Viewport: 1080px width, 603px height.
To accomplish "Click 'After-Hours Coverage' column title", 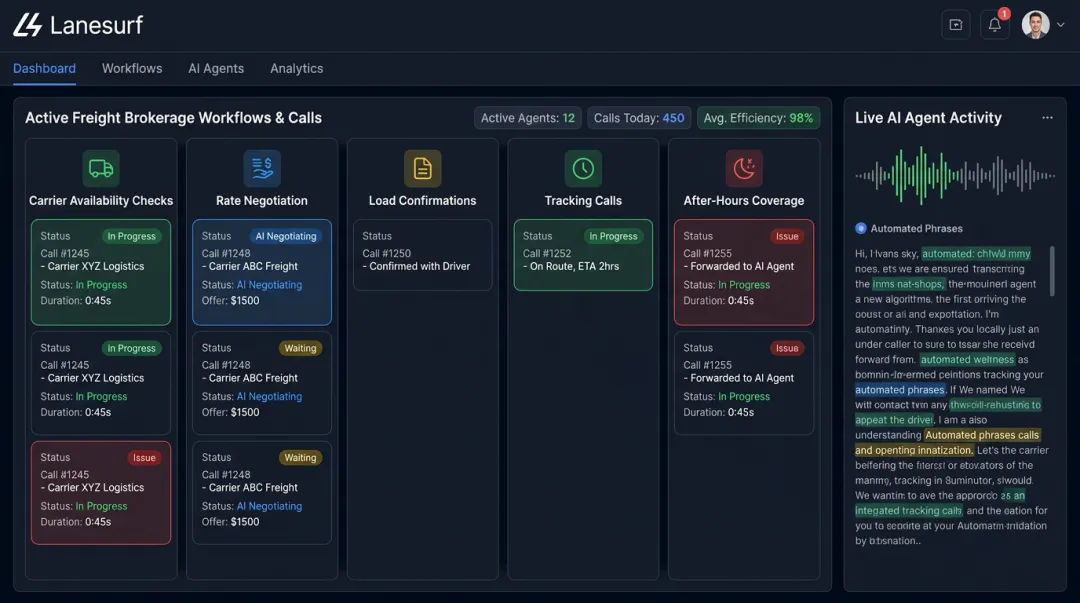I will 744,201.
